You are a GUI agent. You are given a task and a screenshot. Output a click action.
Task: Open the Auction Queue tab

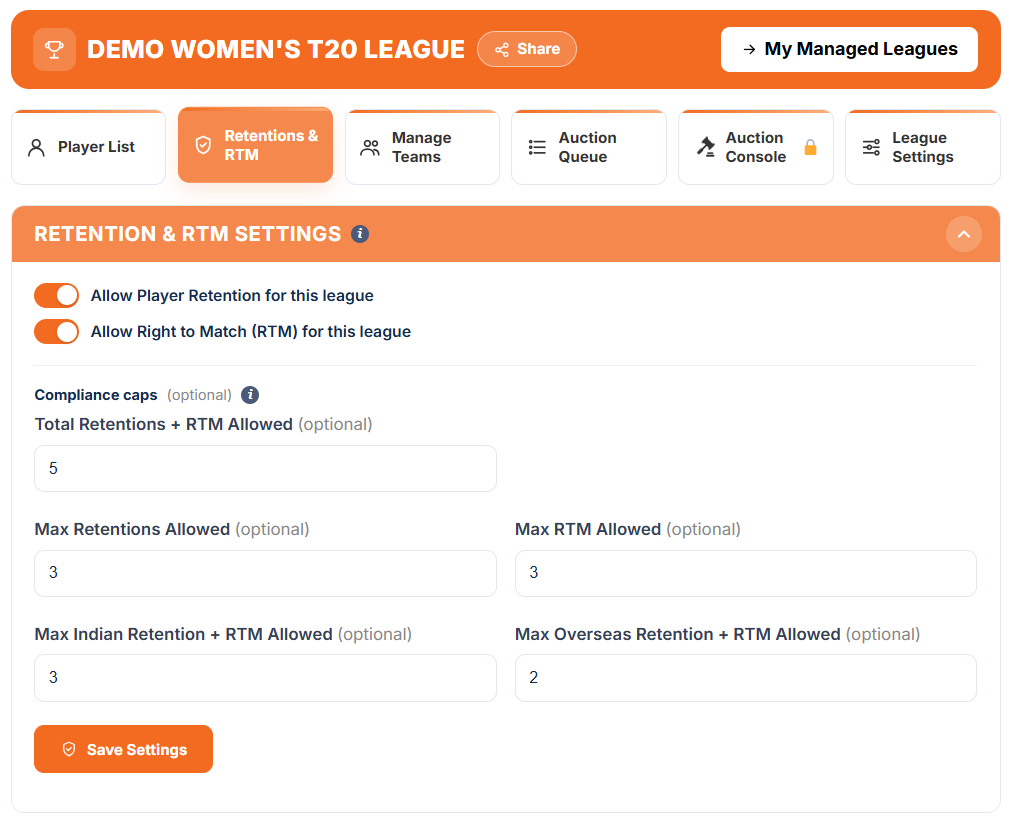tap(589, 147)
